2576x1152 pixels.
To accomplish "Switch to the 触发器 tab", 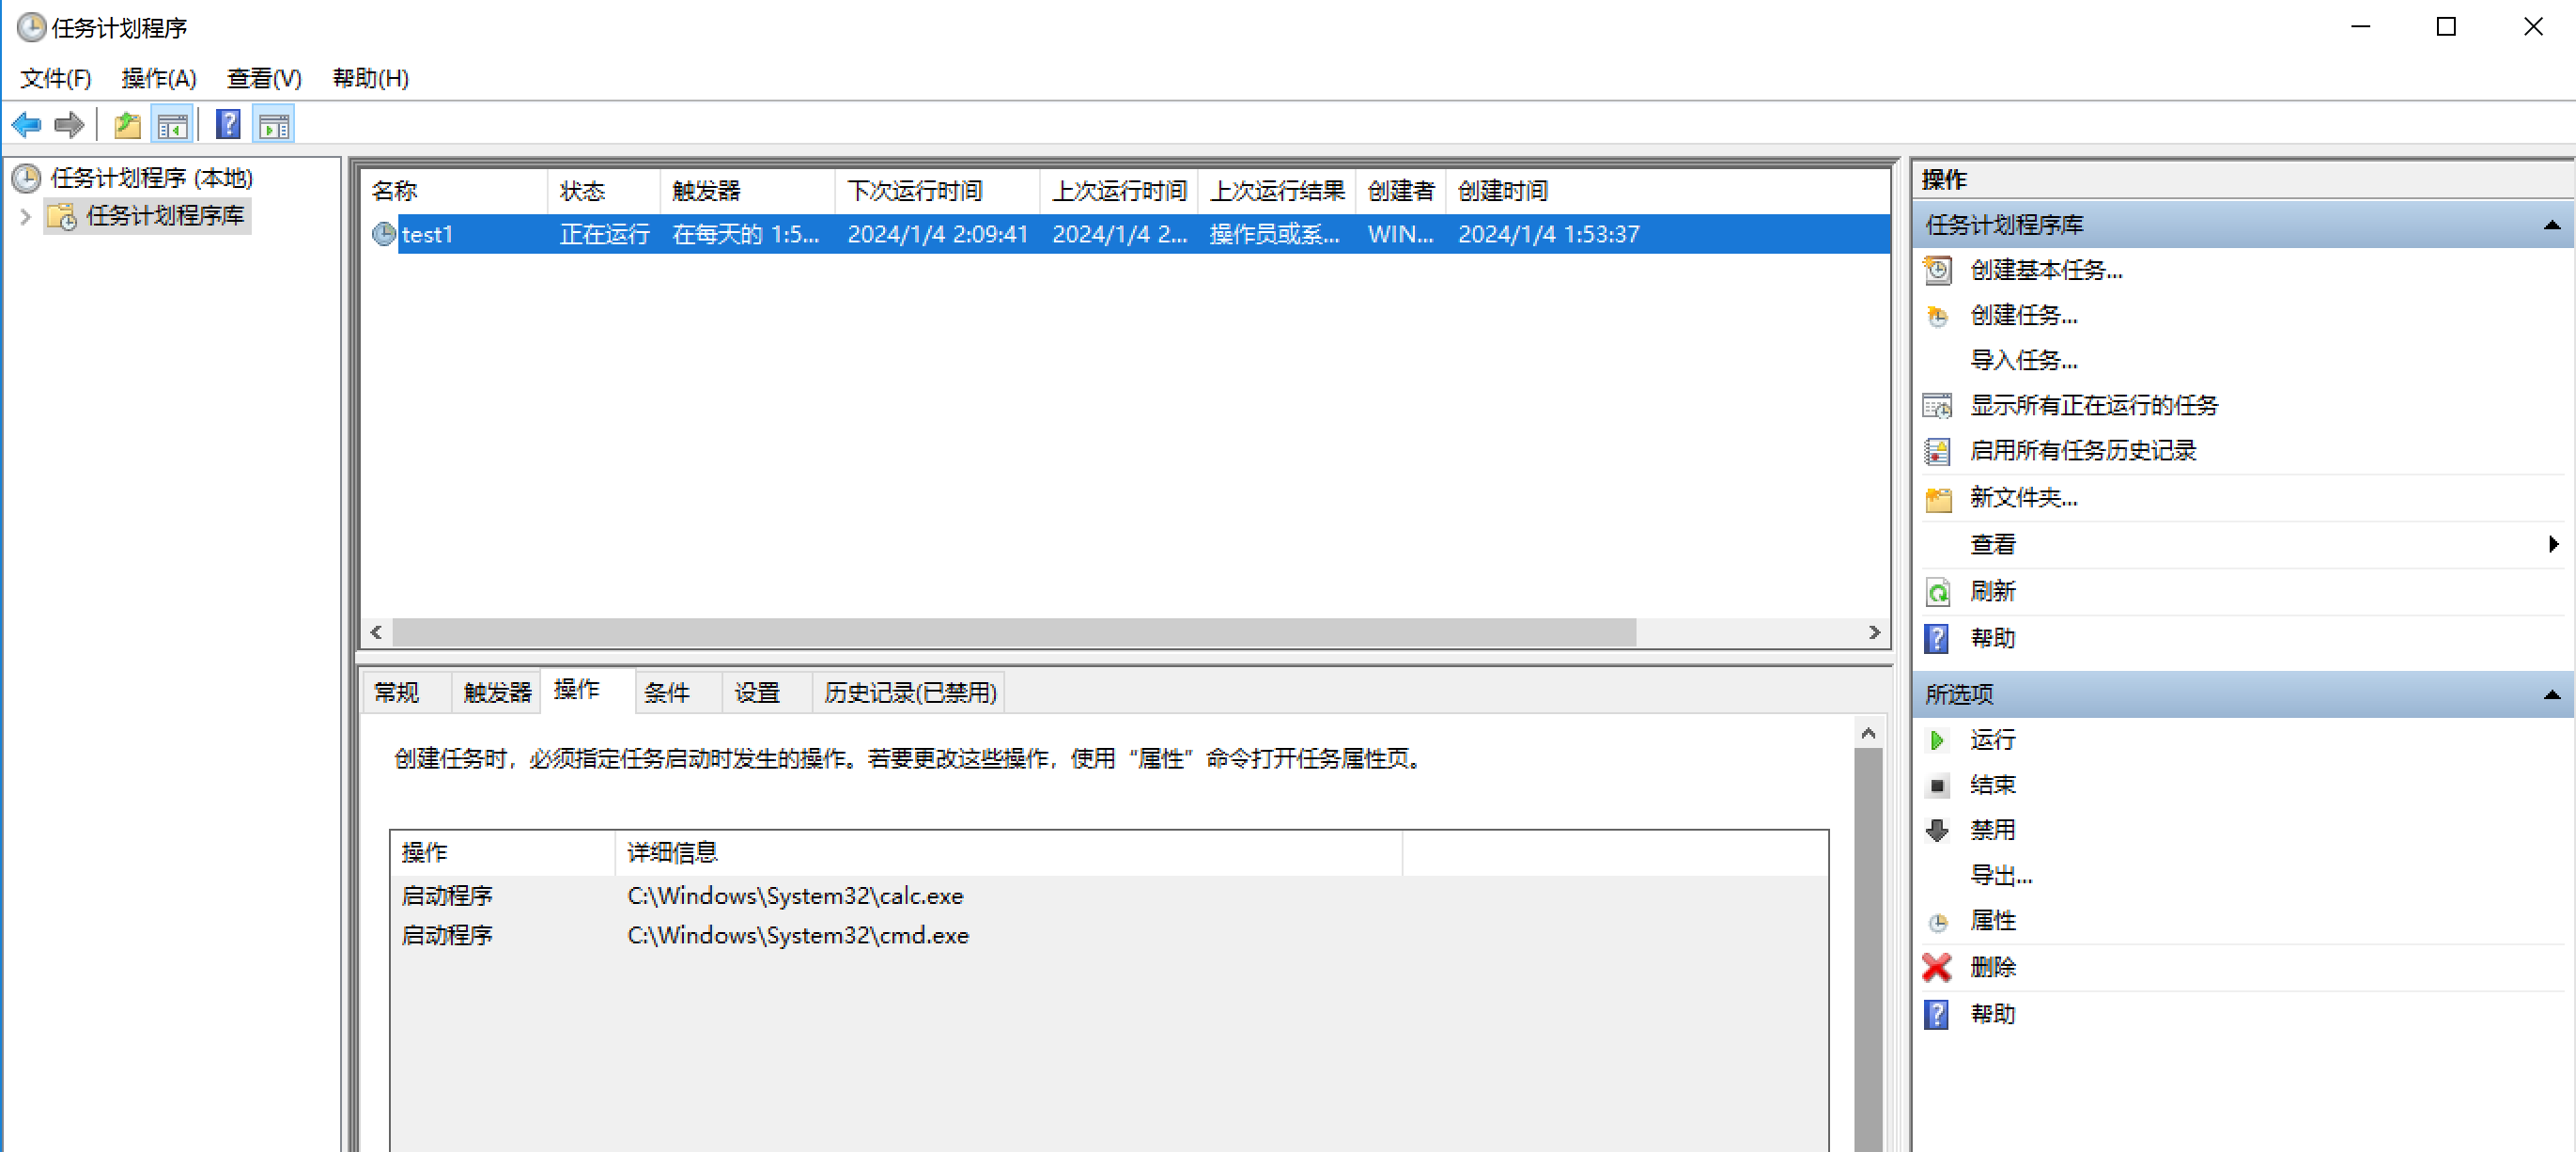I will tap(497, 692).
